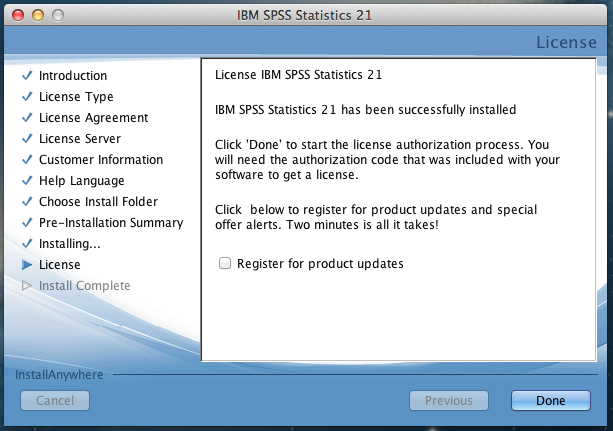Image resolution: width=613 pixels, height=431 pixels.
Task: Select the Installing... step in sidebar
Action: coord(70,244)
